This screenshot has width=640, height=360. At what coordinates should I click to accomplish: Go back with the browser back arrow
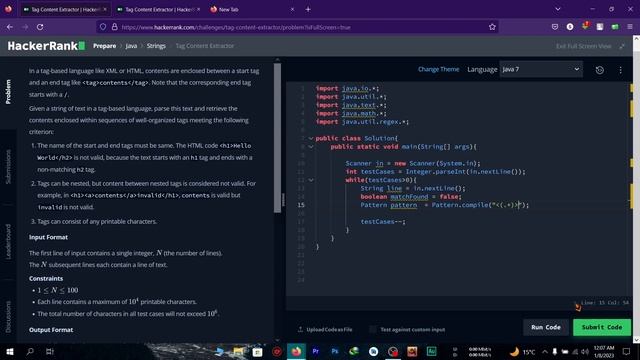10,27
